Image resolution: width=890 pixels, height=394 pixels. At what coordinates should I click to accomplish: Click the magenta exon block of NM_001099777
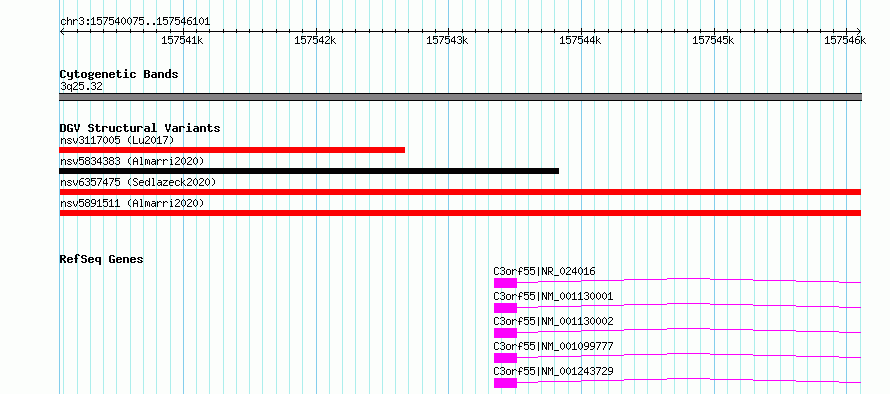[x=505, y=358]
